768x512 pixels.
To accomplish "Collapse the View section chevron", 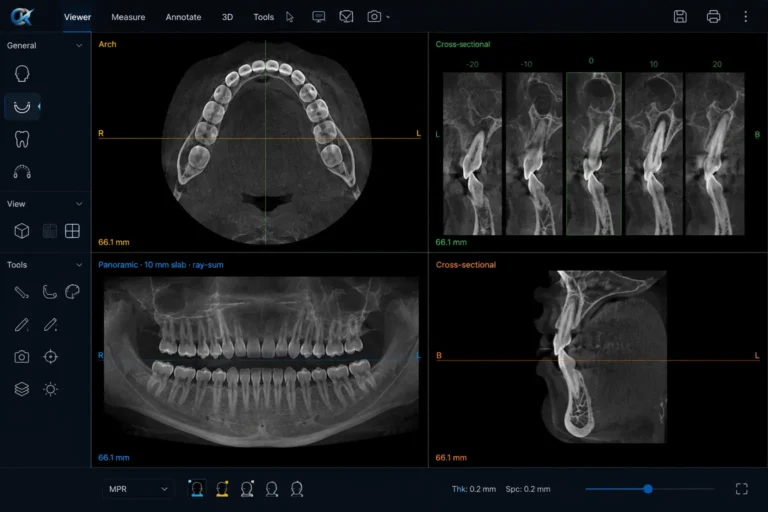I will pyautogui.click(x=79, y=204).
